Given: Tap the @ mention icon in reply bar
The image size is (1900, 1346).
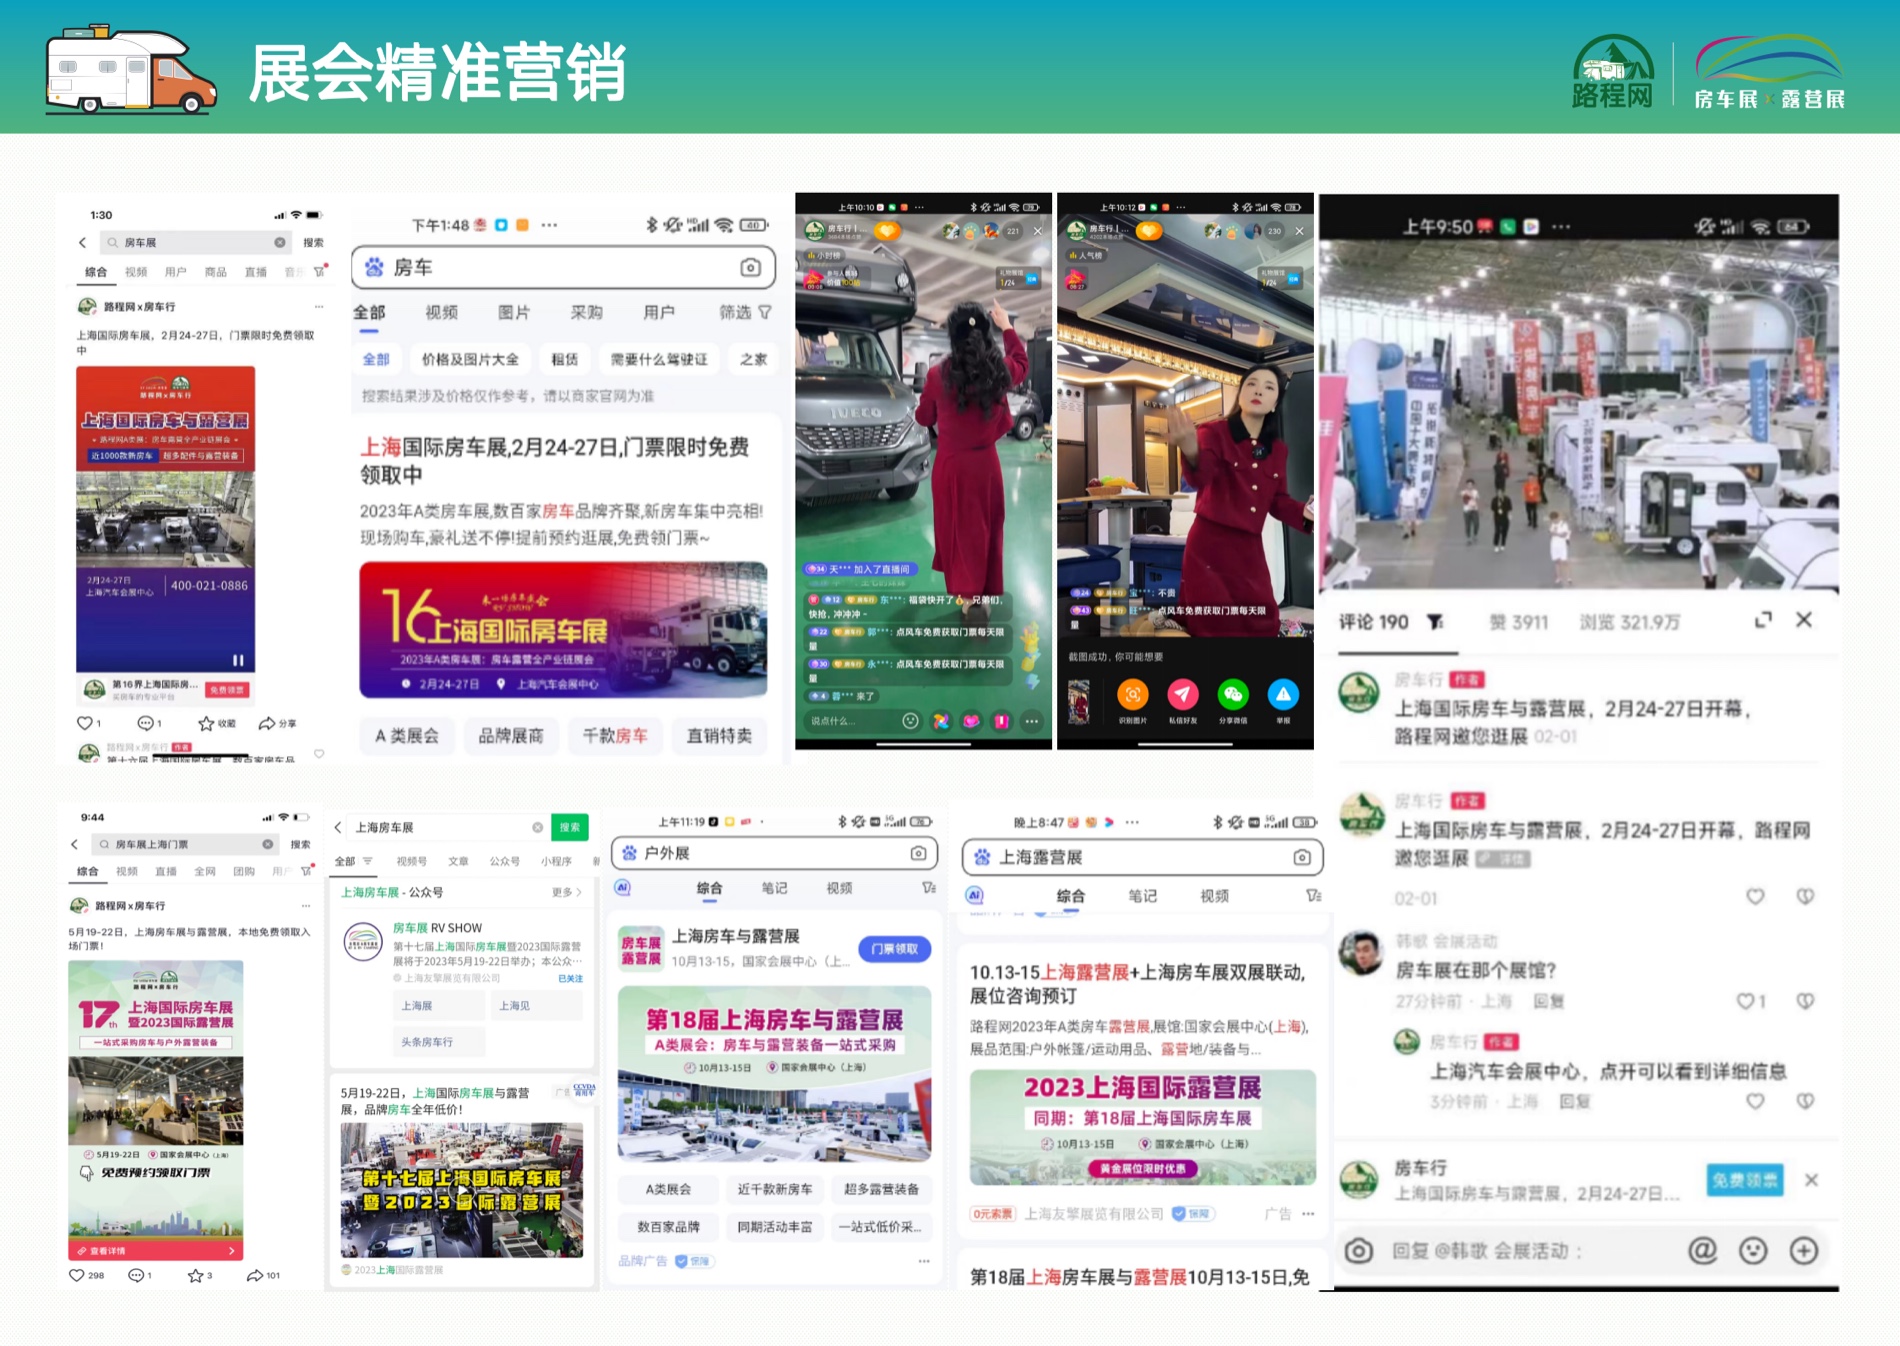Looking at the screenshot, I should pos(1701,1250).
